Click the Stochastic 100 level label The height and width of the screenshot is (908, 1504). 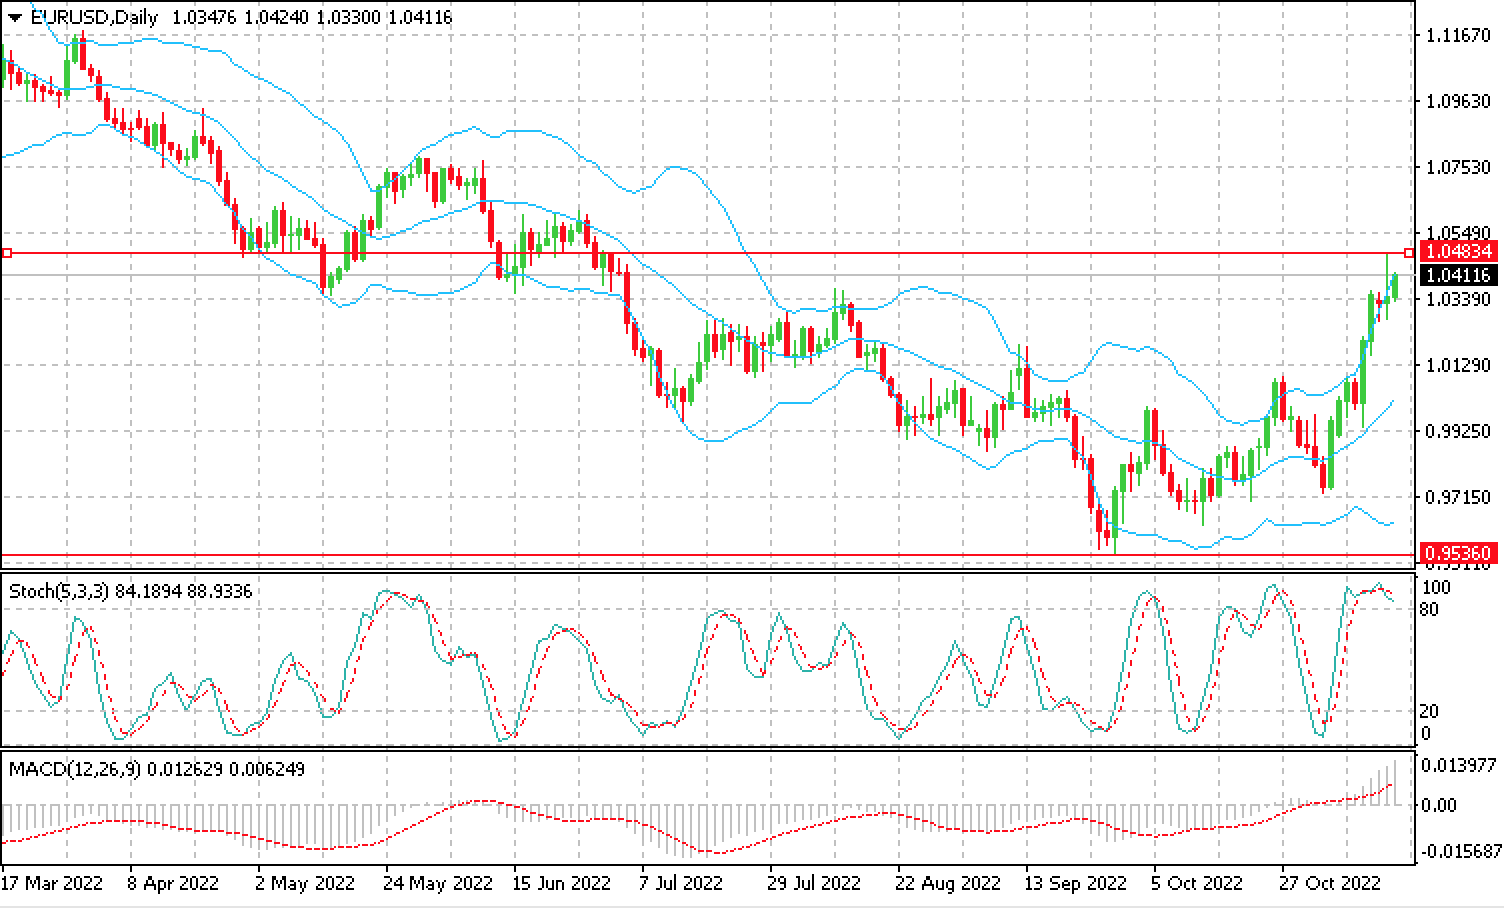(1436, 587)
